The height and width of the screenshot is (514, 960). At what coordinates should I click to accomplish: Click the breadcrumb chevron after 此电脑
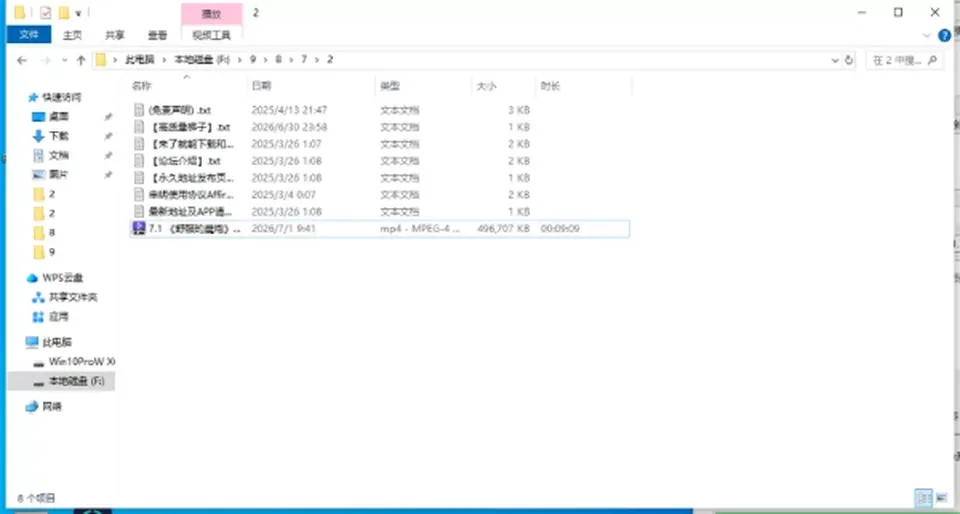click(164, 60)
